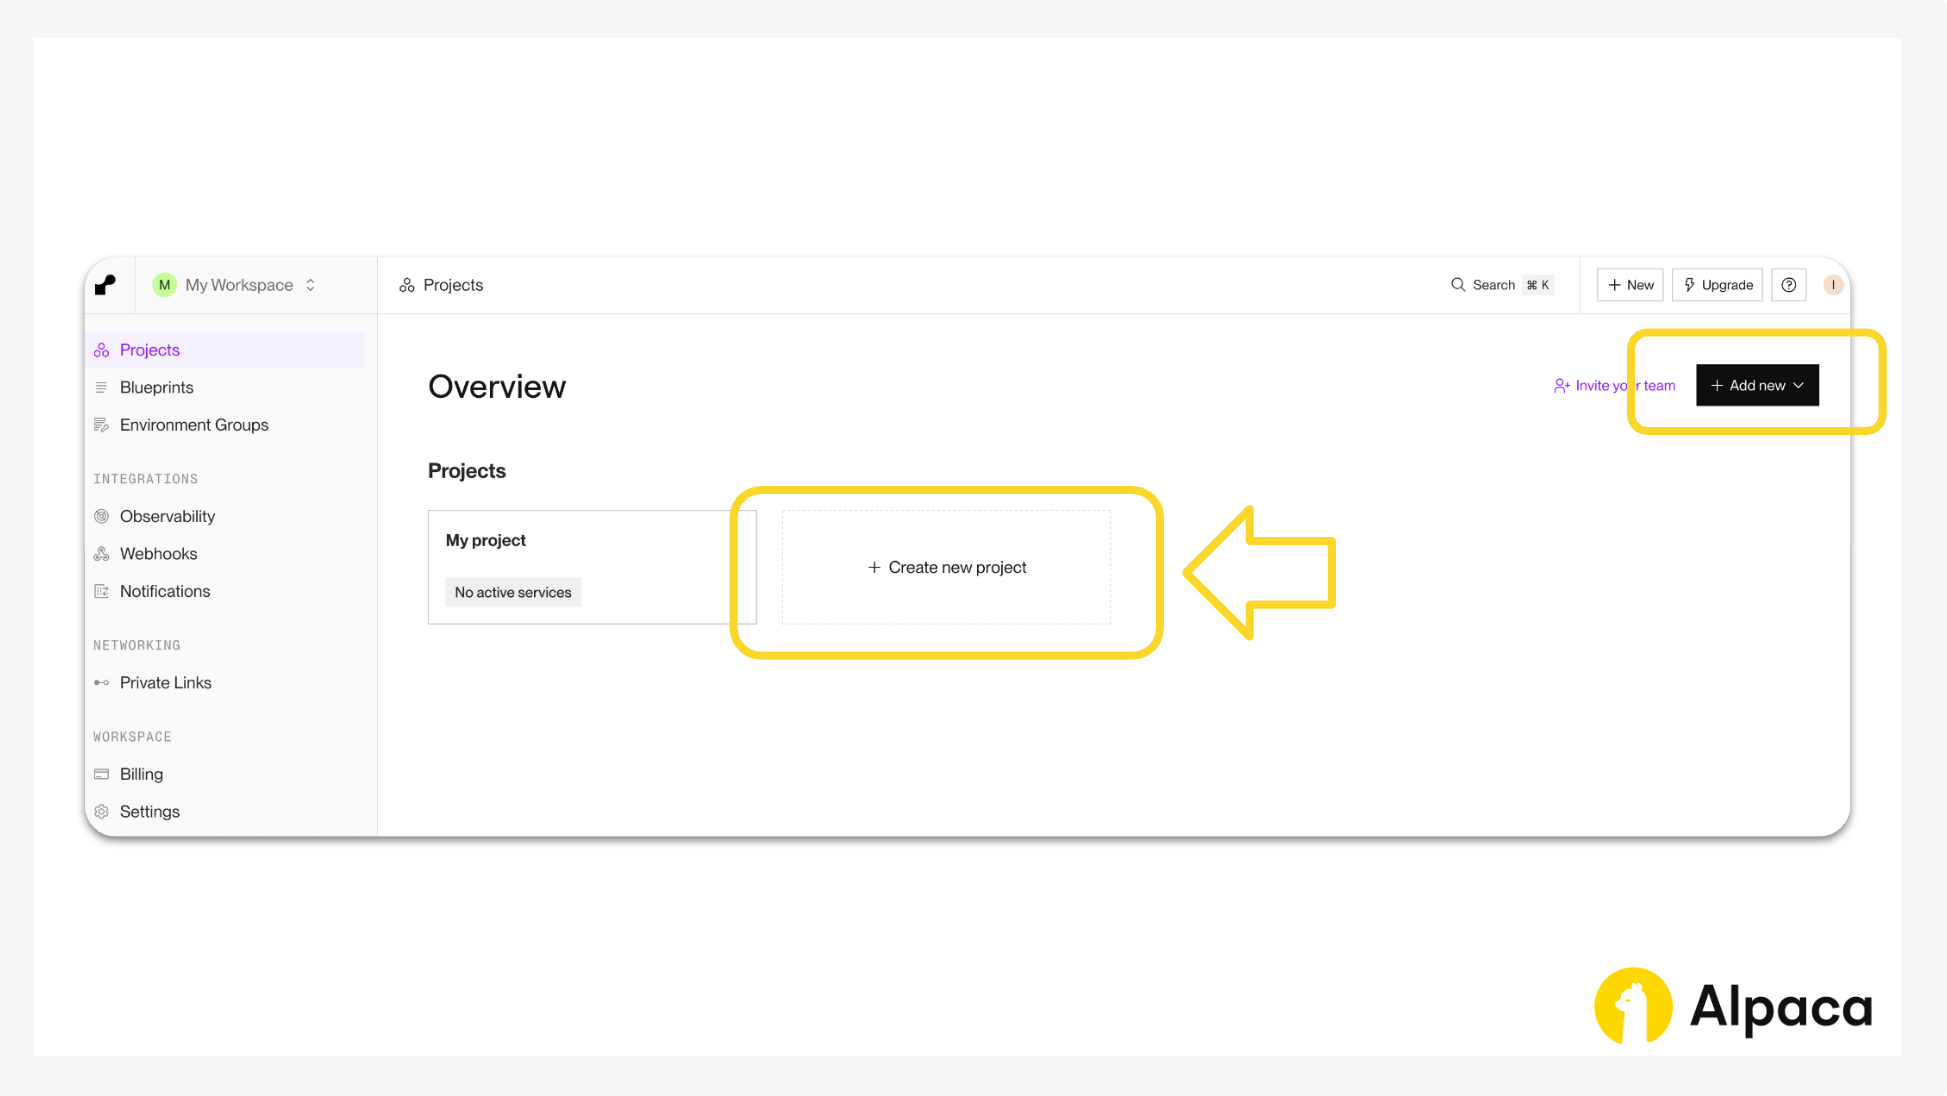
Task: Click the Settings gear icon in sidebar
Action: pos(102,812)
